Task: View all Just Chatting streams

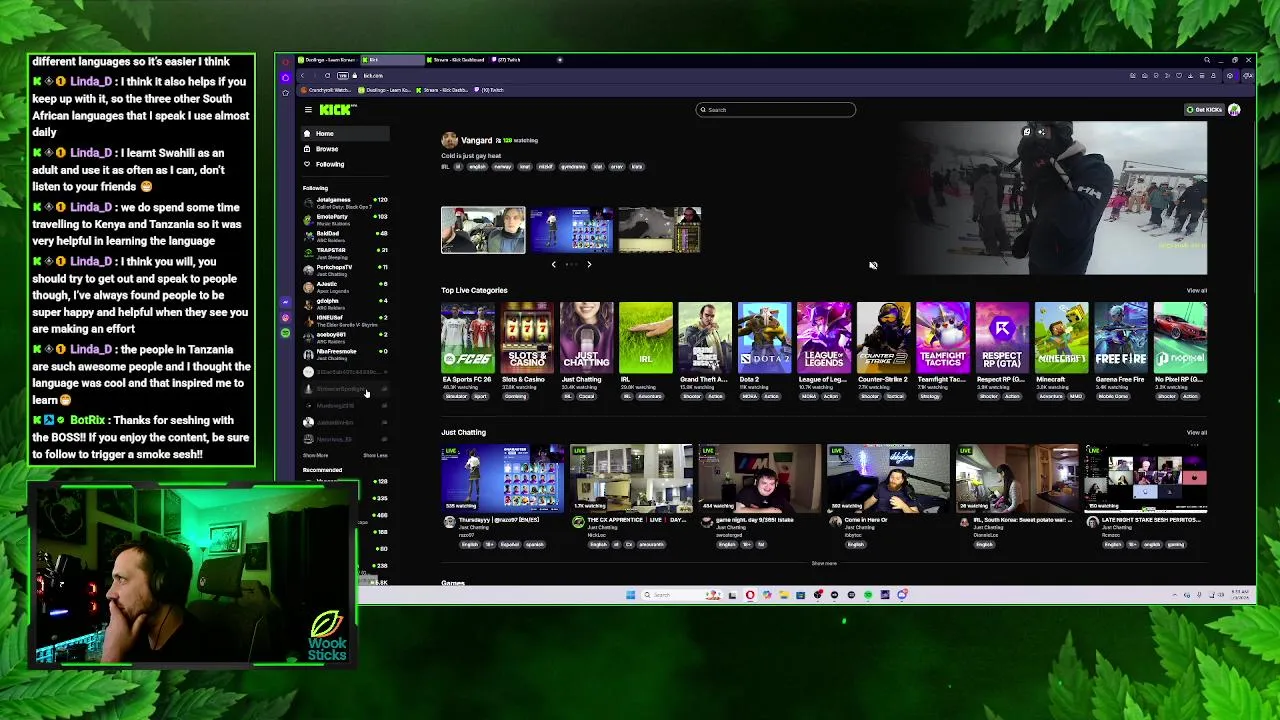Action: click(1196, 433)
